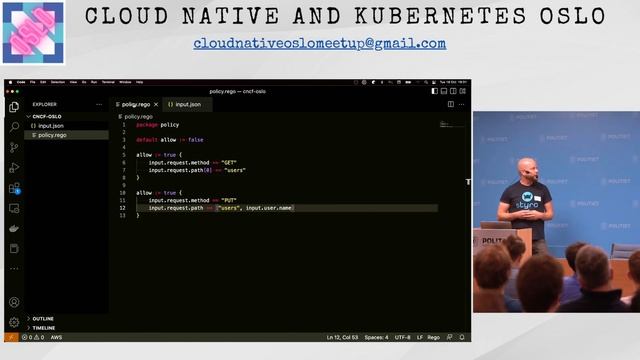Open the Apple menu
The height and width of the screenshot is (360, 640).
pyautogui.click(x=10, y=82)
